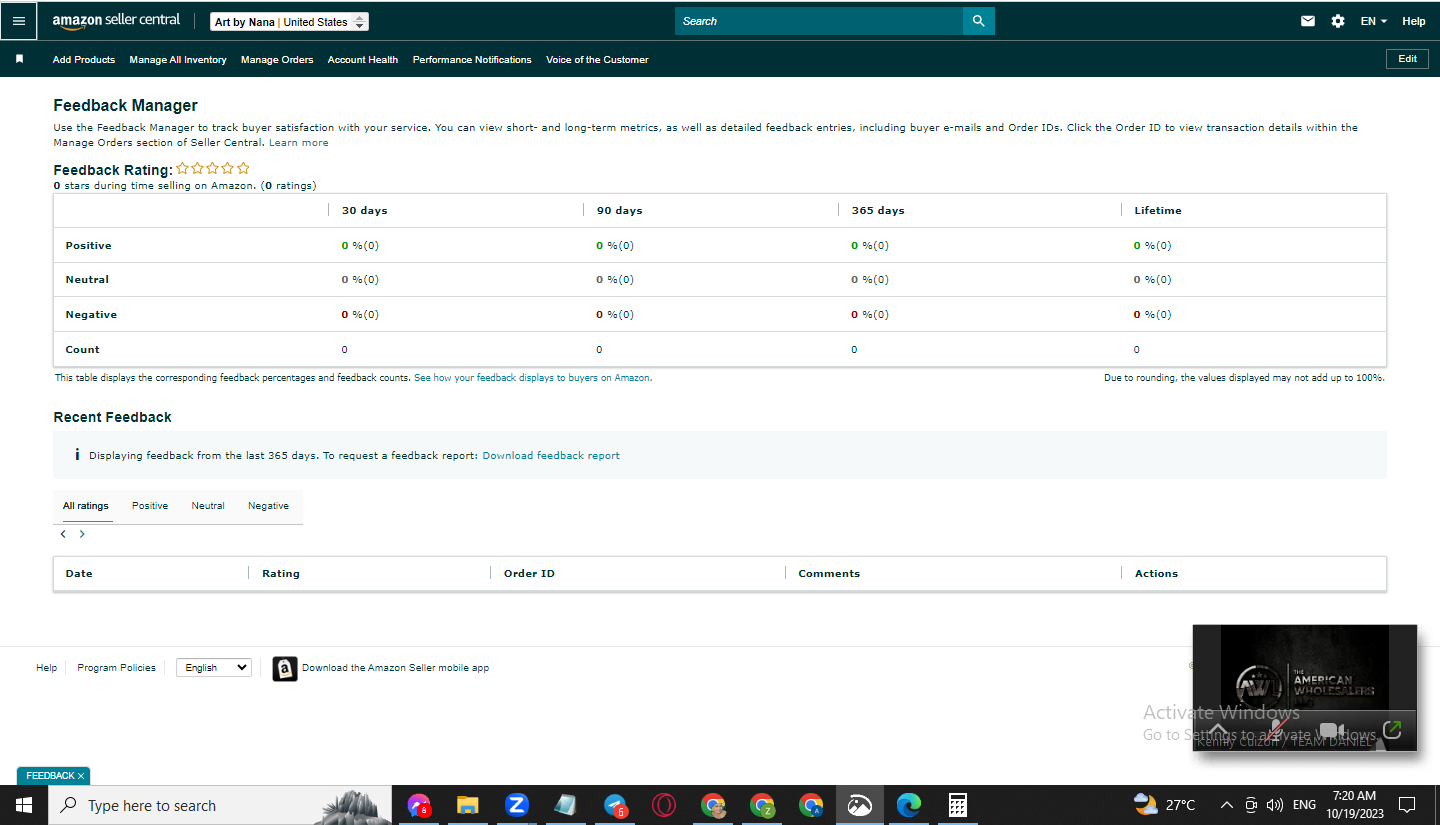
Task: Start video in Zoom mini window
Action: click(1330, 729)
